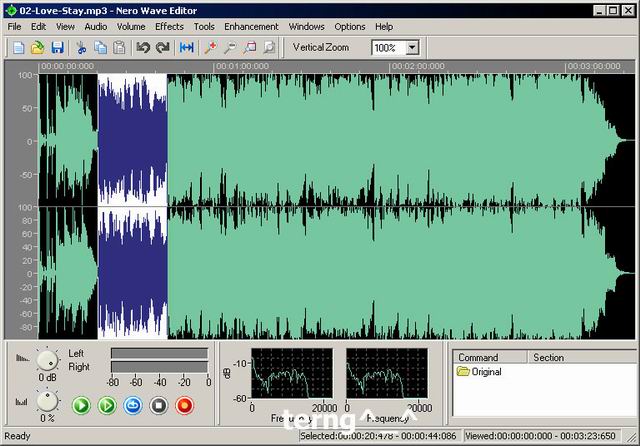Viewport: 640px width, 446px height.
Task: Click the 0 % knob
Action: (47, 401)
